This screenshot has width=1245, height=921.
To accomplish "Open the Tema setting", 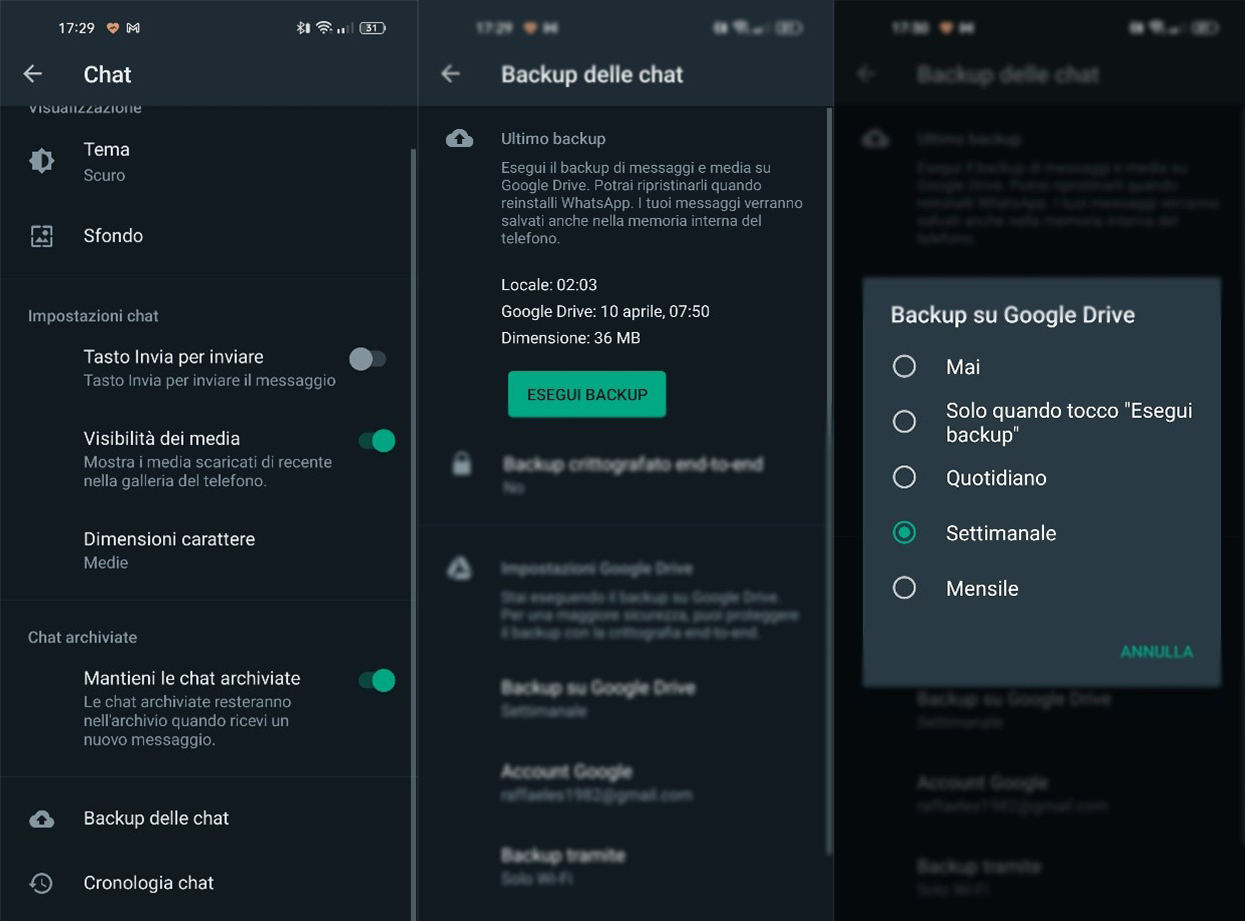I will 207,161.
